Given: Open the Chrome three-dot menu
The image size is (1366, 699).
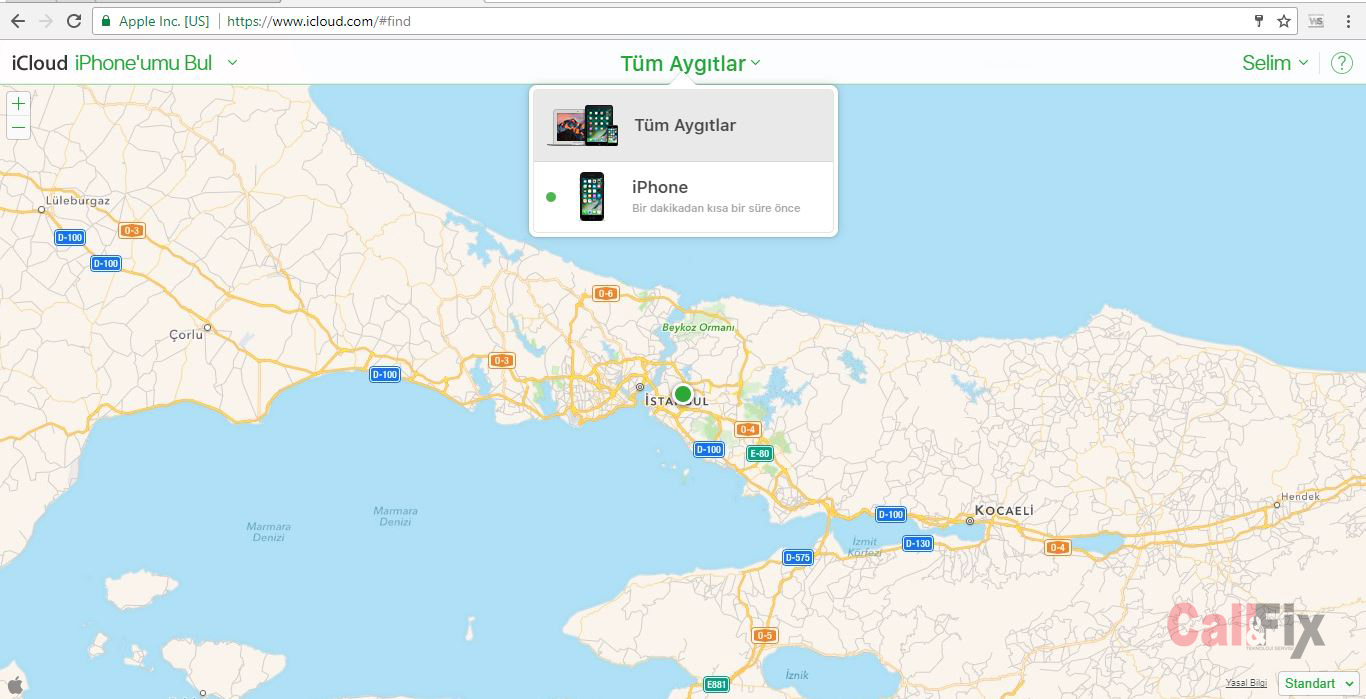Looking at the screenshot, I should 1348,21.
